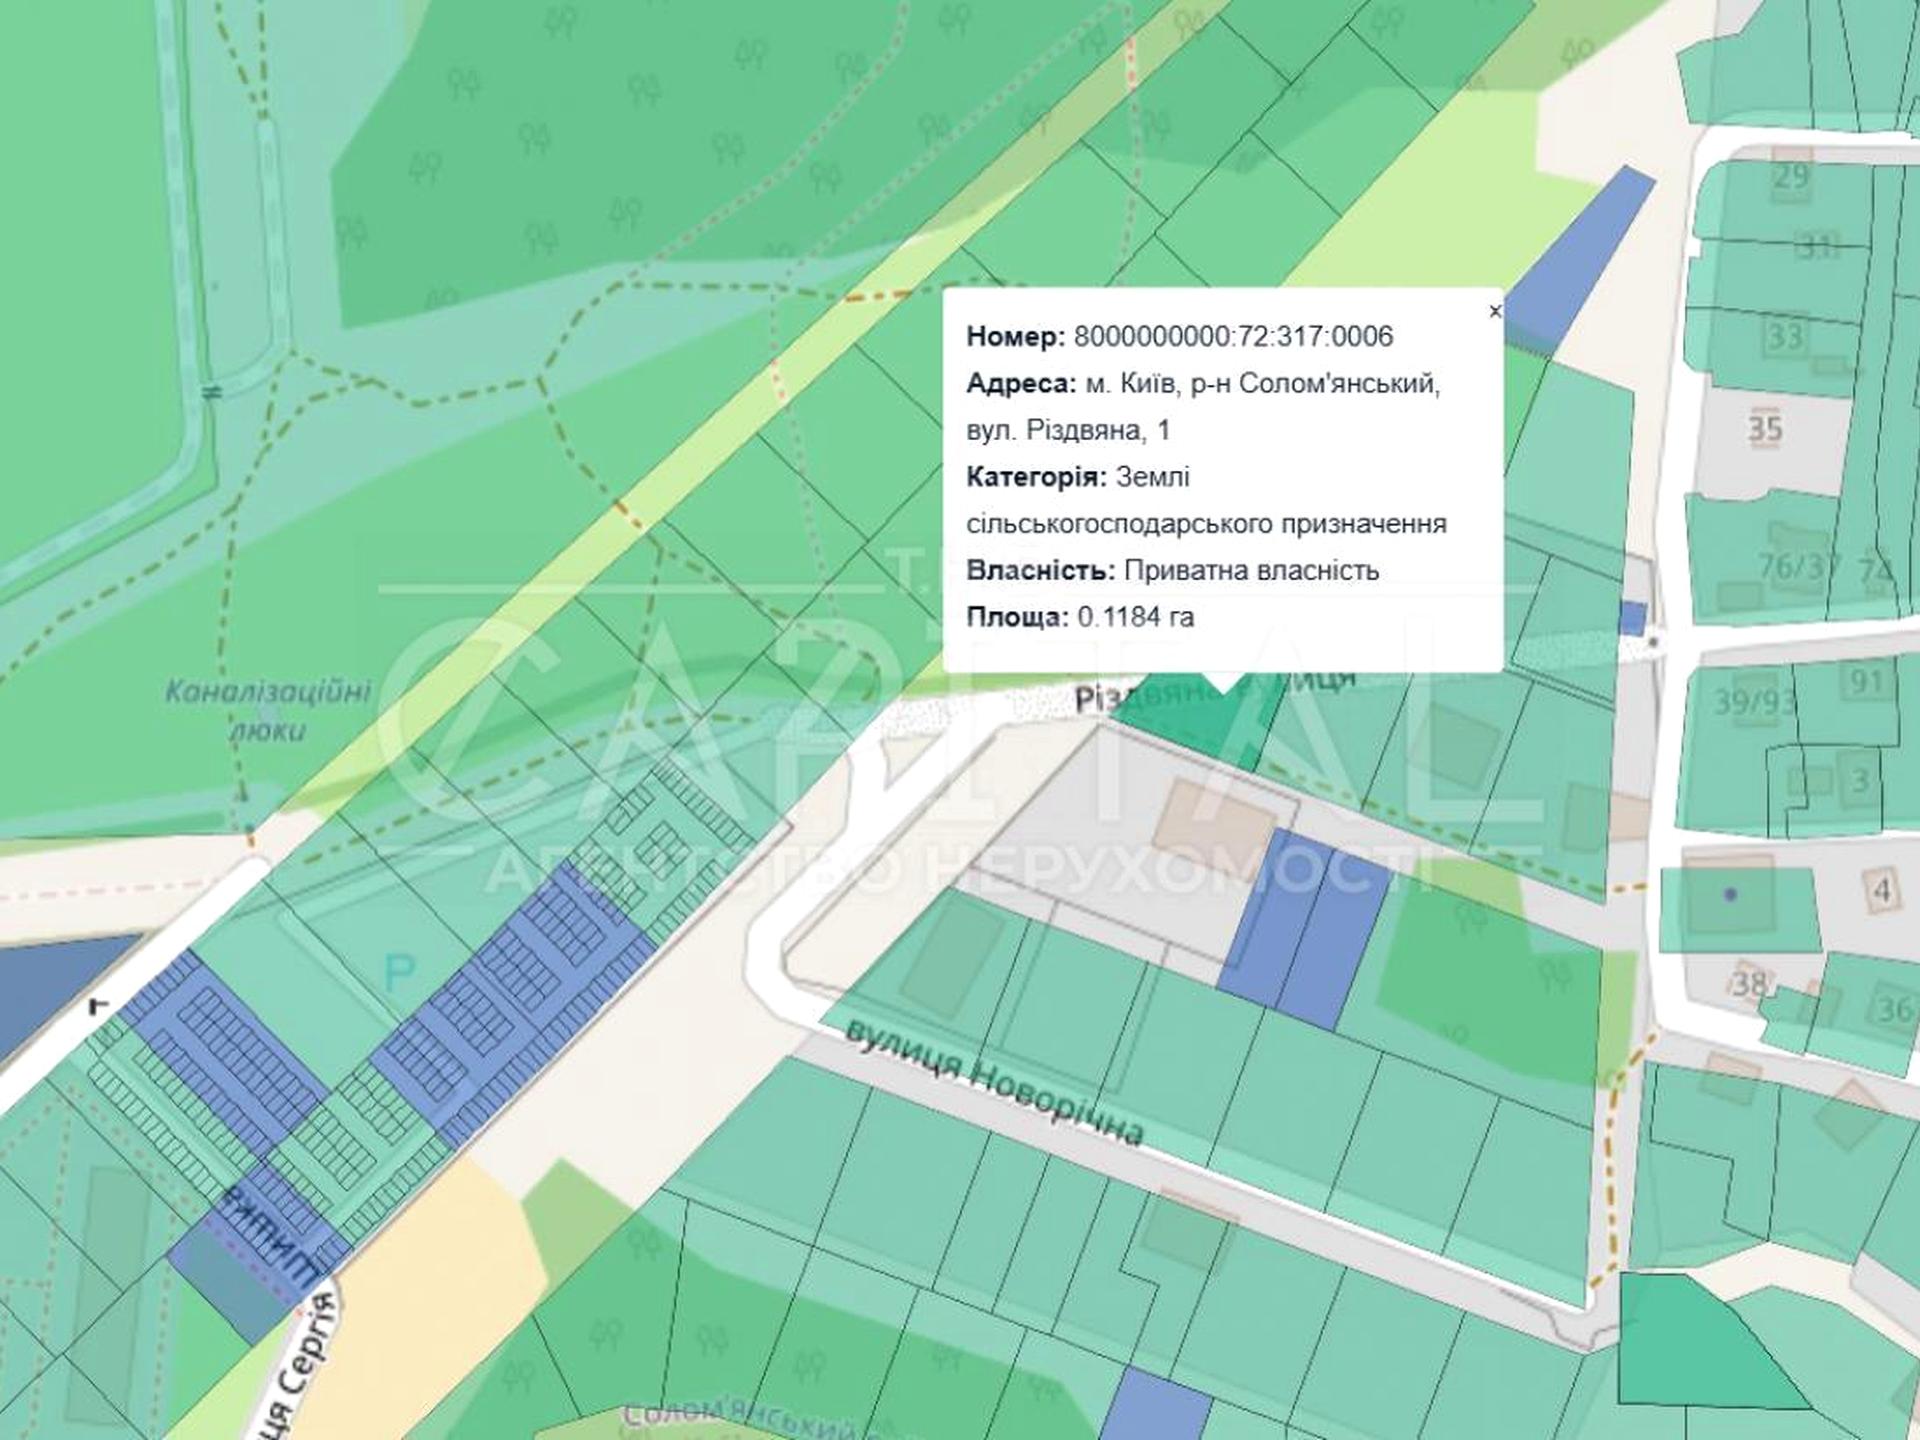Click the purple dot marker near building 4
The width and height of the screenshot is (1920, 1440).
[x=1731, y=894]
